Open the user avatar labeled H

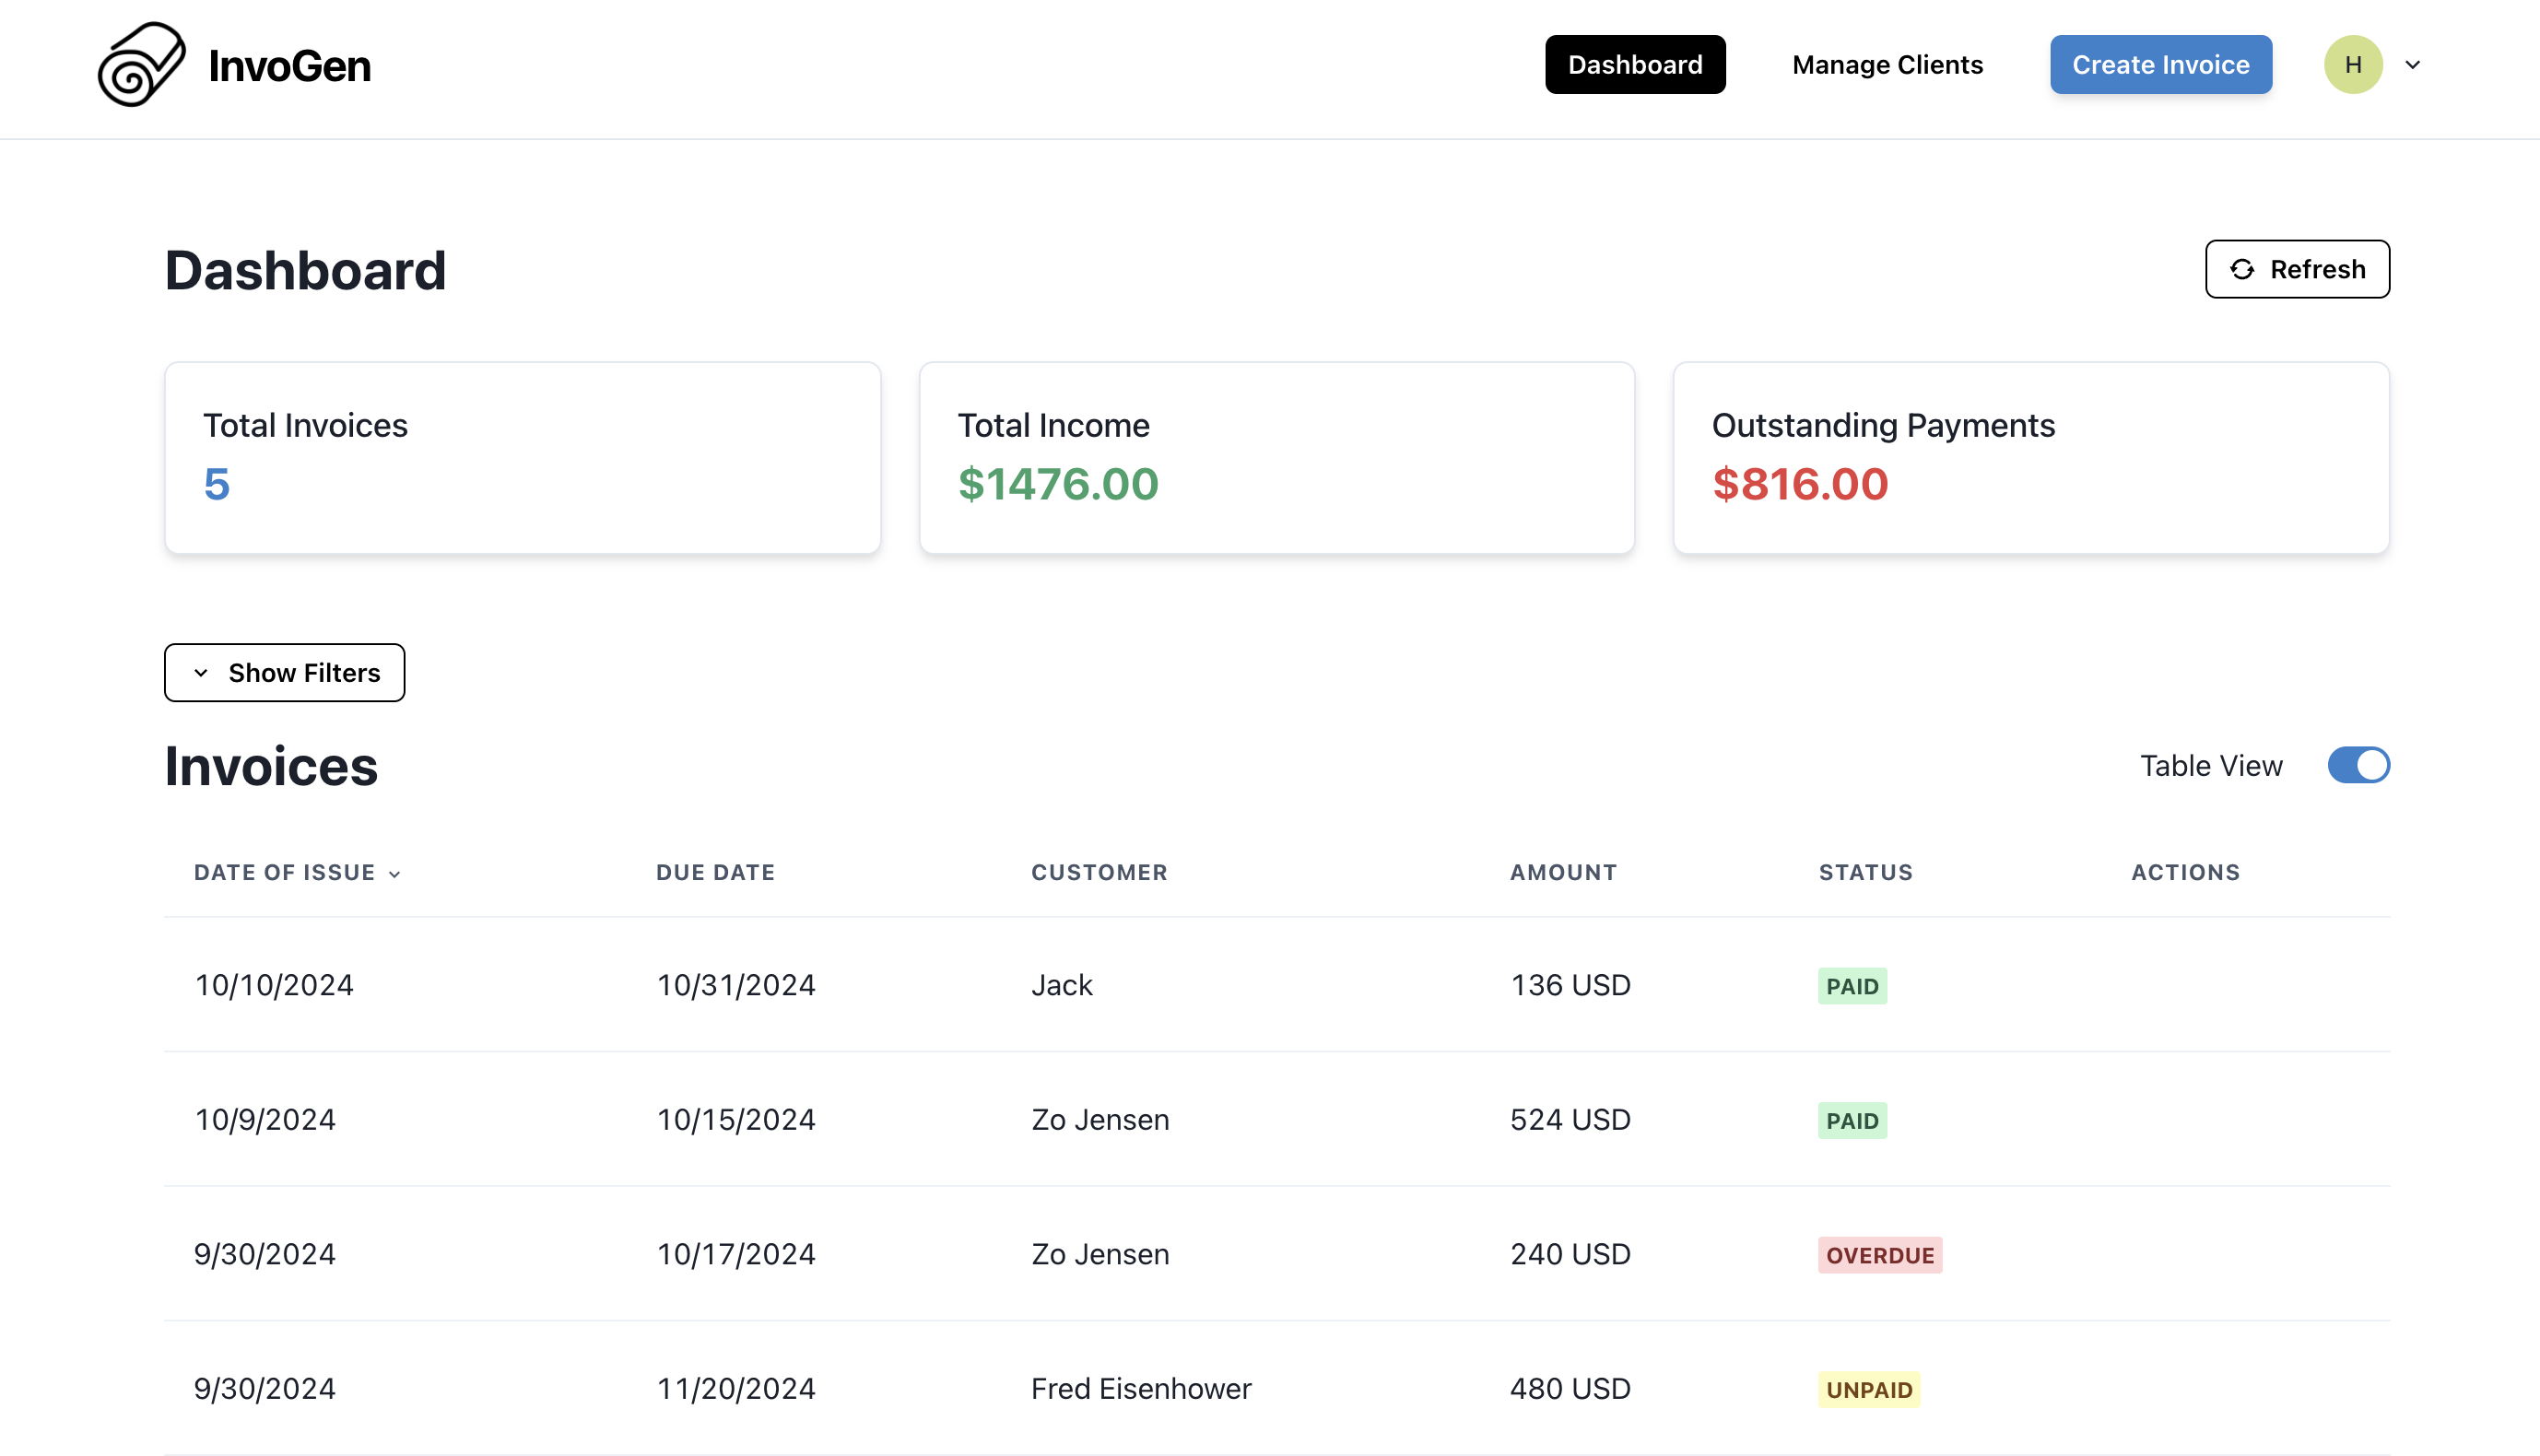click(2353, 64)
